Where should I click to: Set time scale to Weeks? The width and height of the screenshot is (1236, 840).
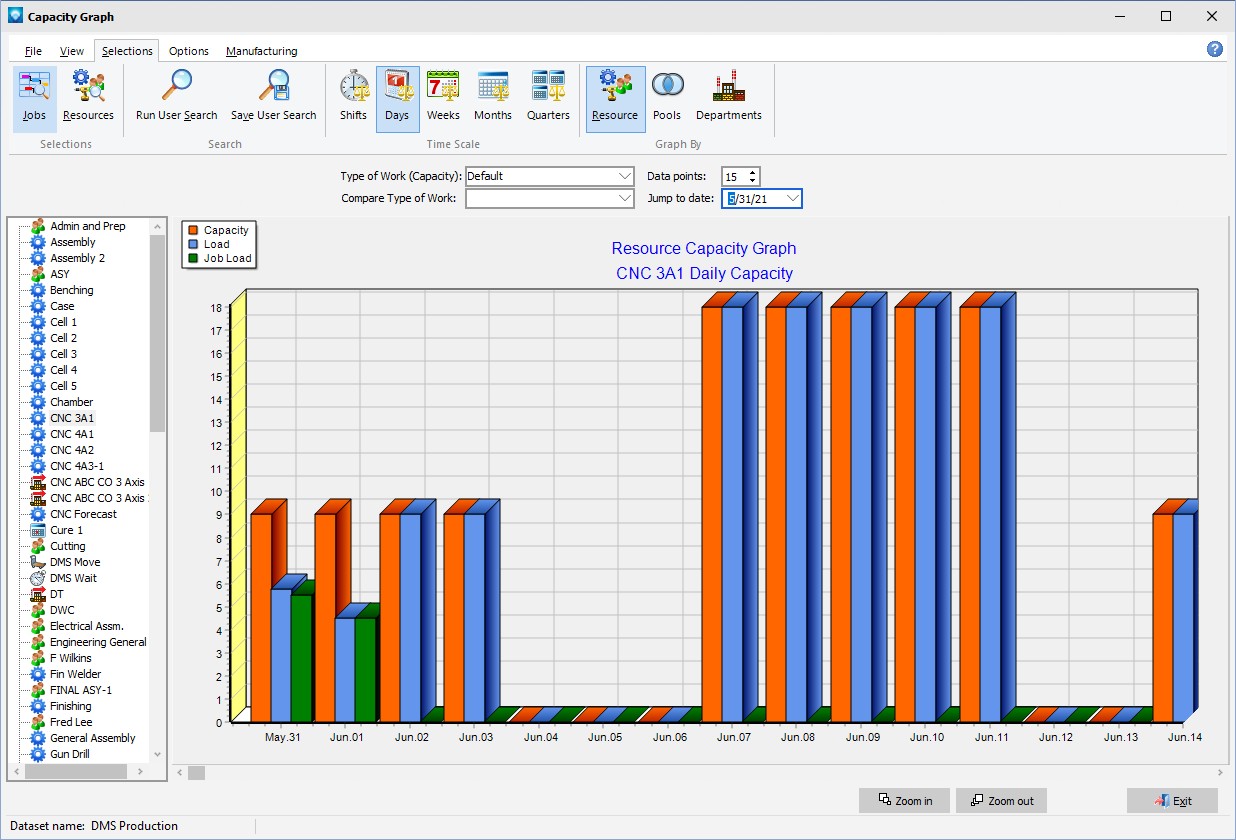(443, 98)
